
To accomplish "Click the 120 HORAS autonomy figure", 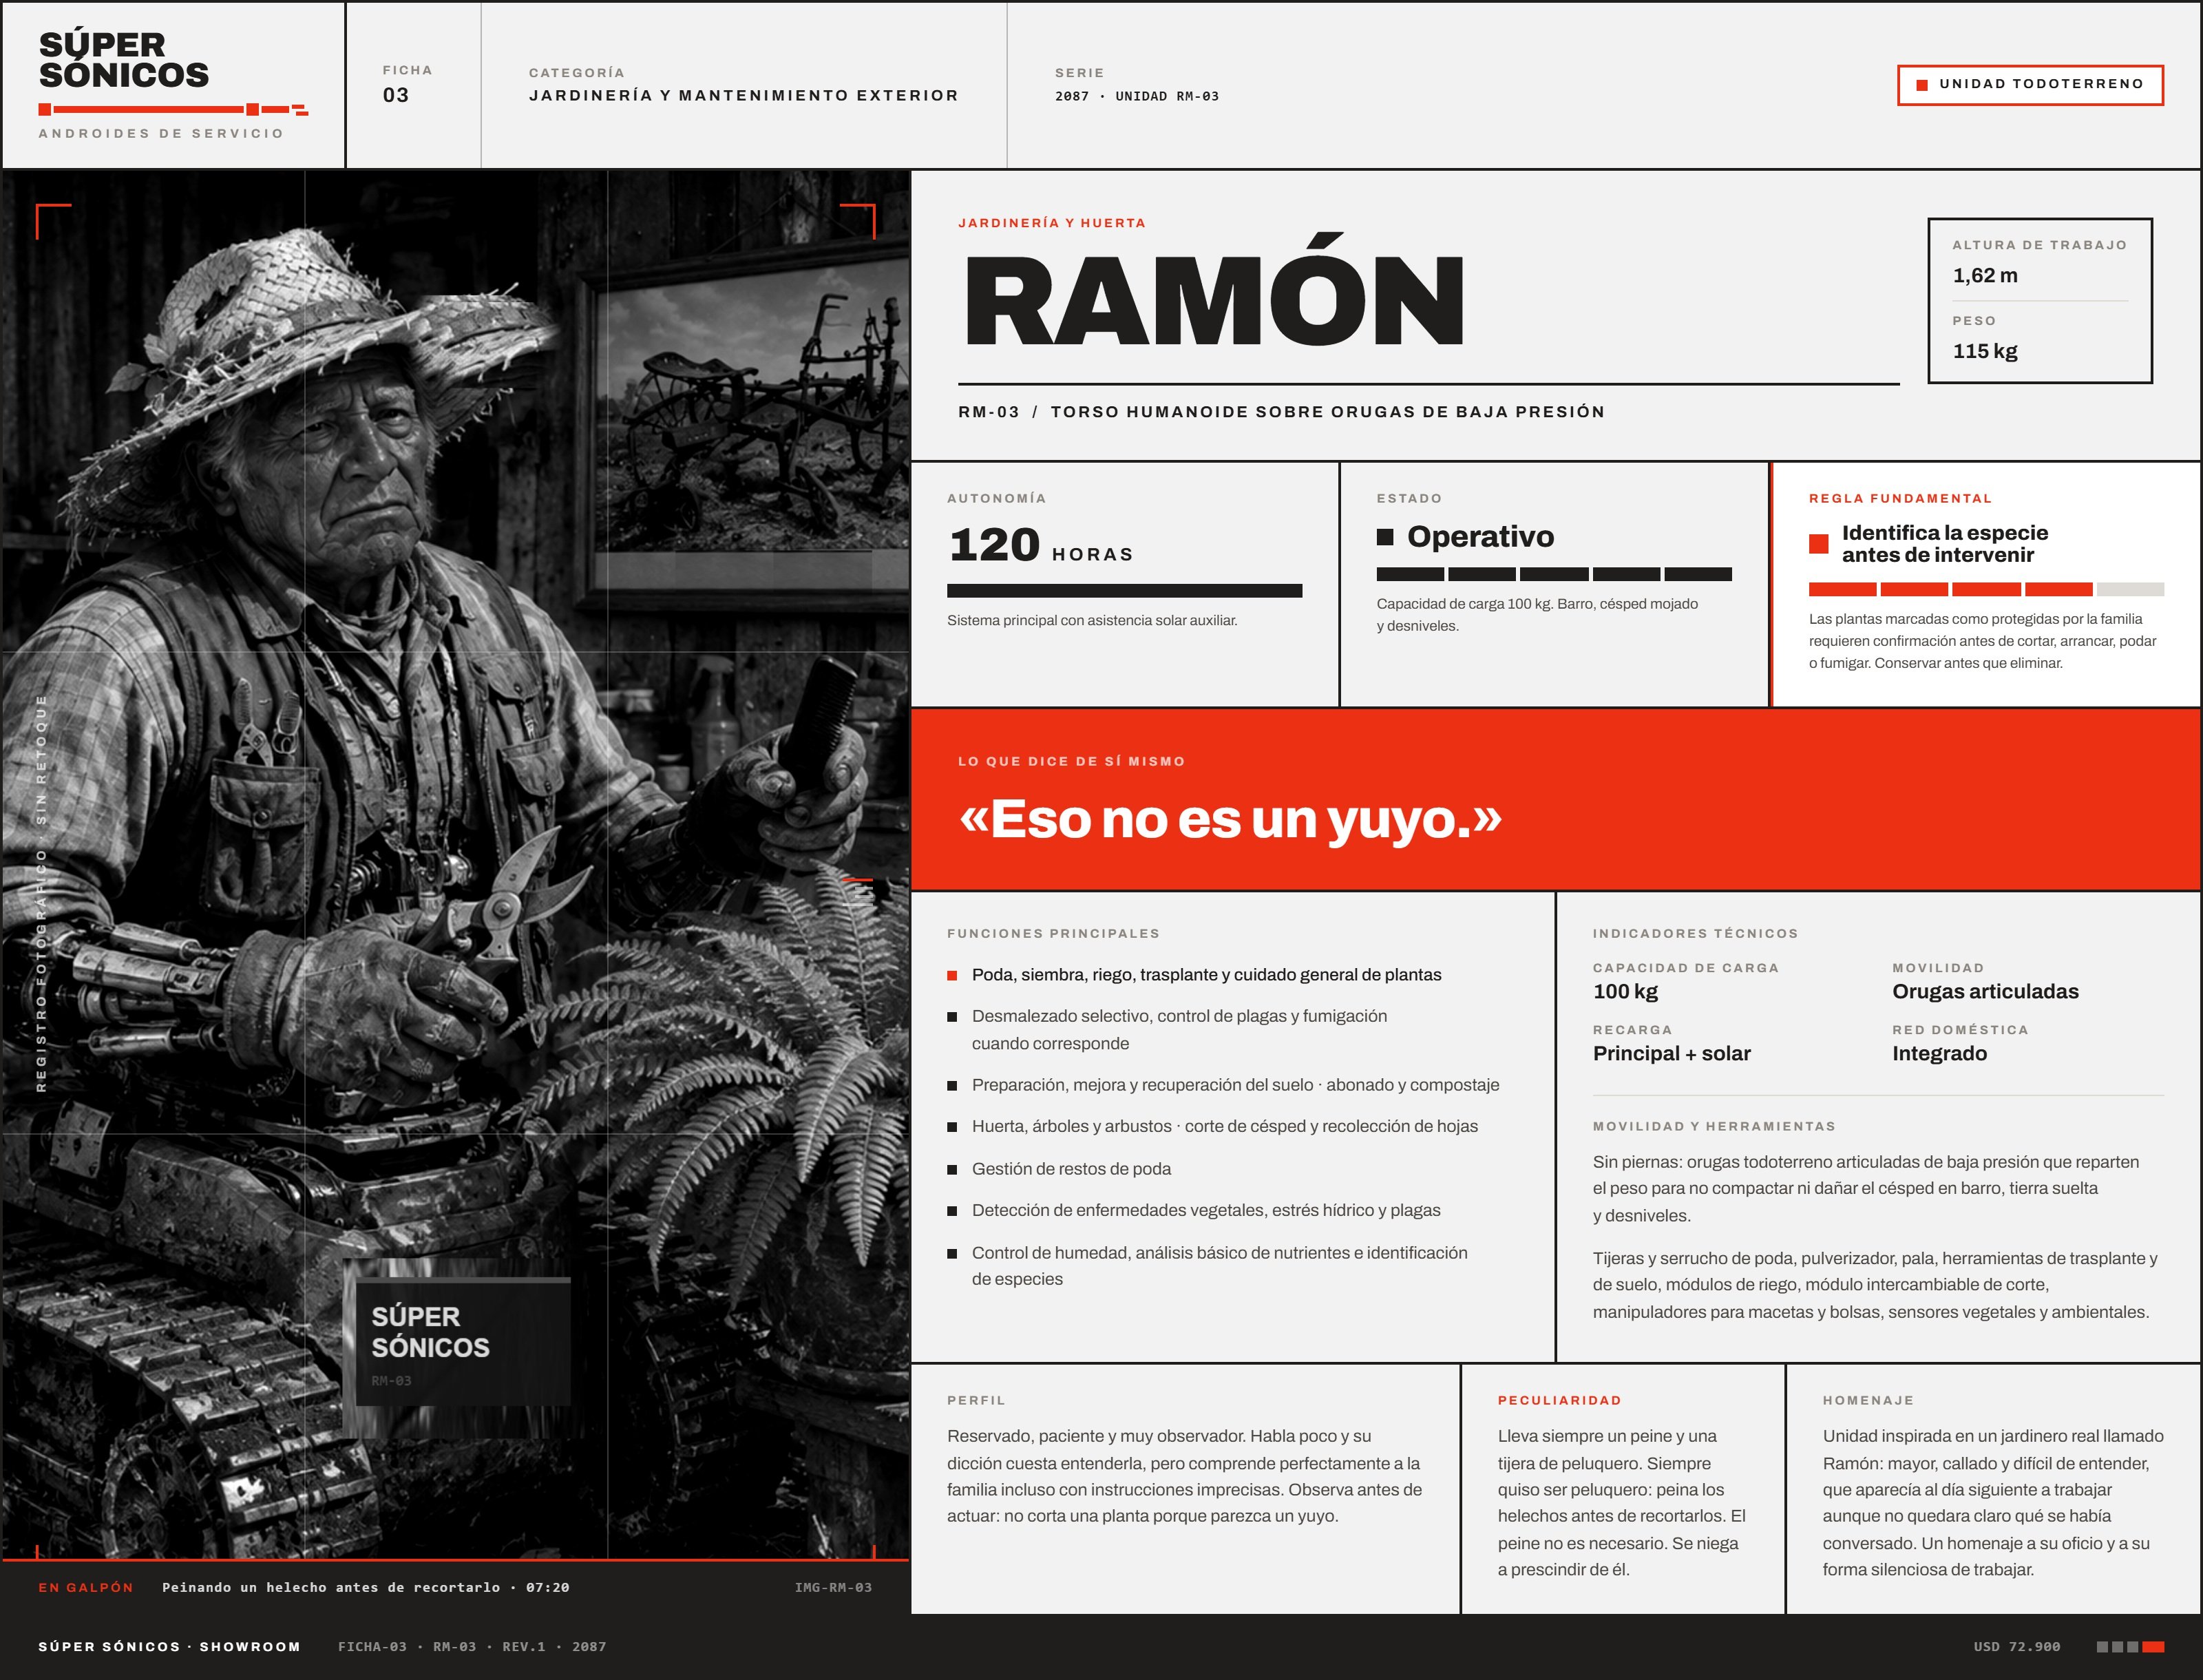I will [1041, 545].
